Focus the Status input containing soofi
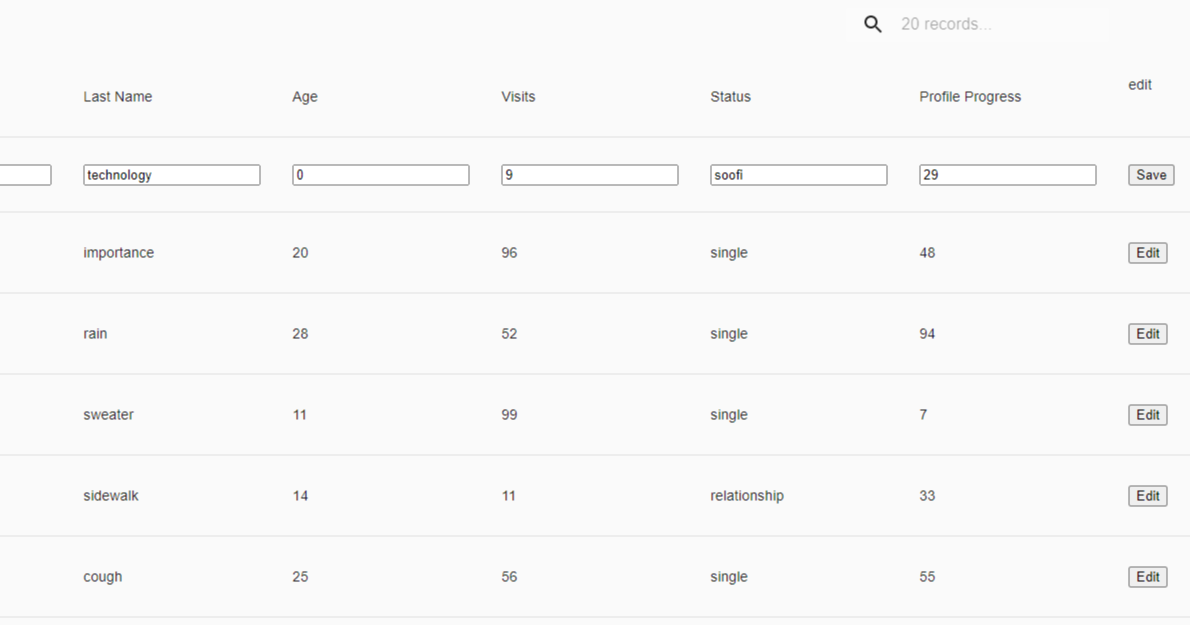 click(x=798, y=175)
